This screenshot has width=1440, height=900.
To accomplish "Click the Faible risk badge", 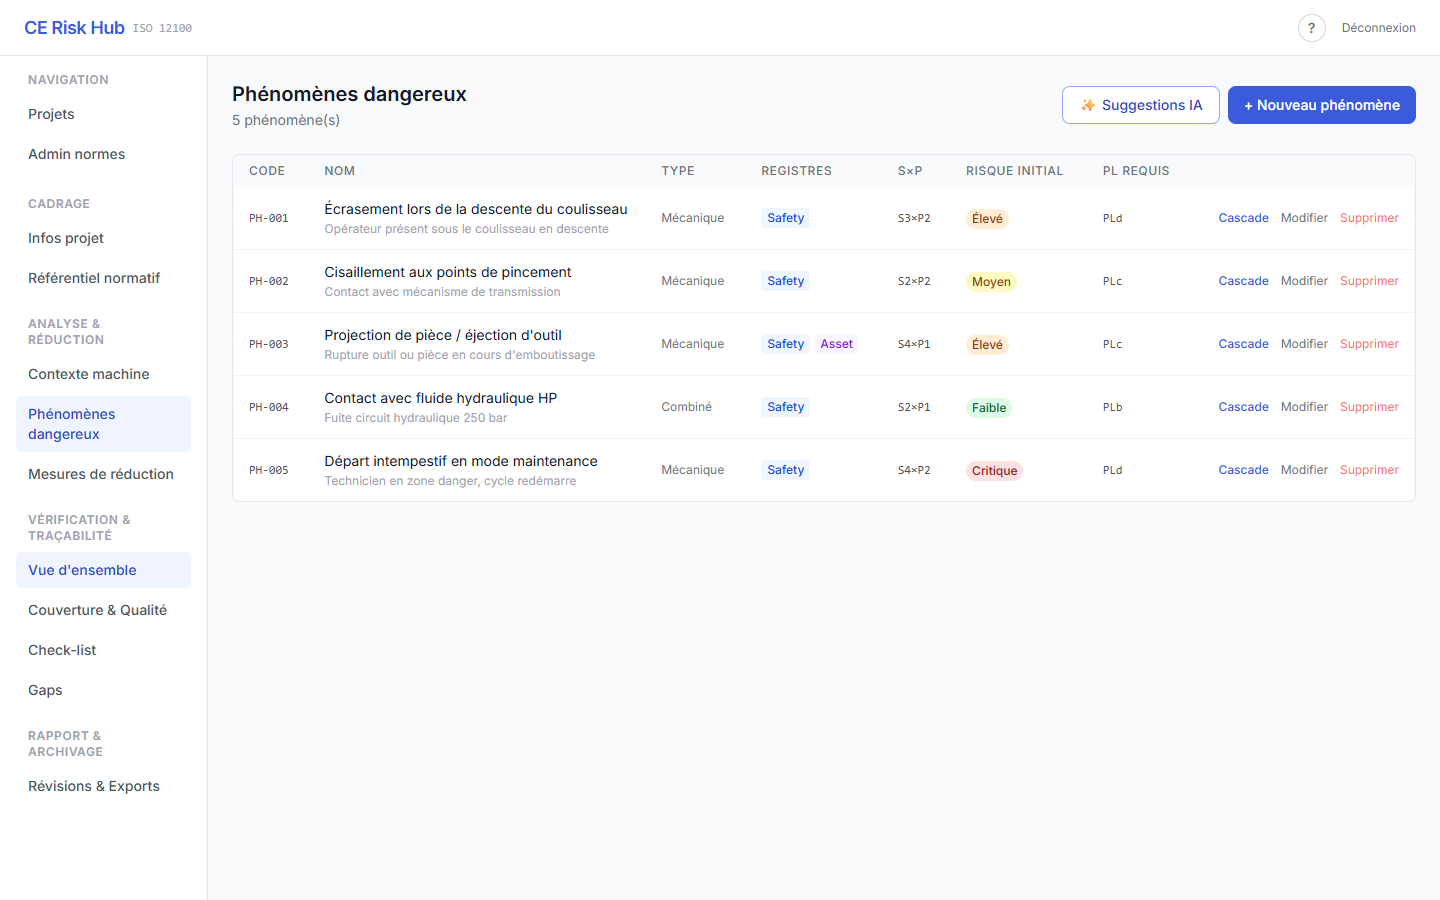I will pyautogui.click(x=989, y=408).
